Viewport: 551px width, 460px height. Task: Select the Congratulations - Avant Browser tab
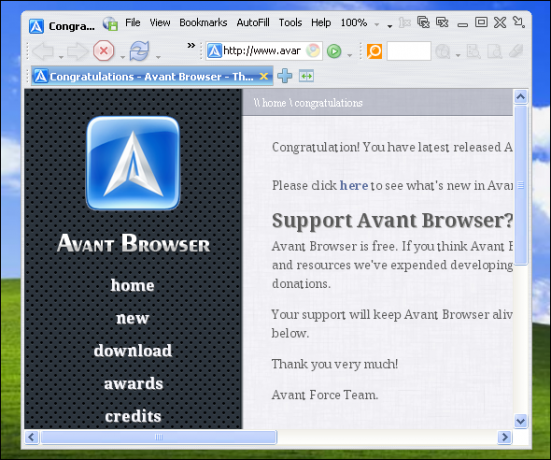tap(152, 76)
